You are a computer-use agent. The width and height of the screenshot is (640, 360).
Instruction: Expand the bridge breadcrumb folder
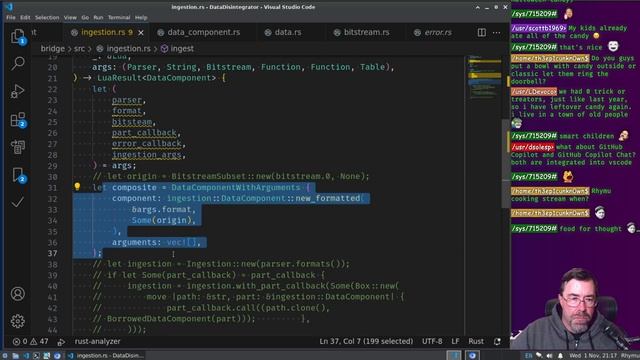(53, 49)
